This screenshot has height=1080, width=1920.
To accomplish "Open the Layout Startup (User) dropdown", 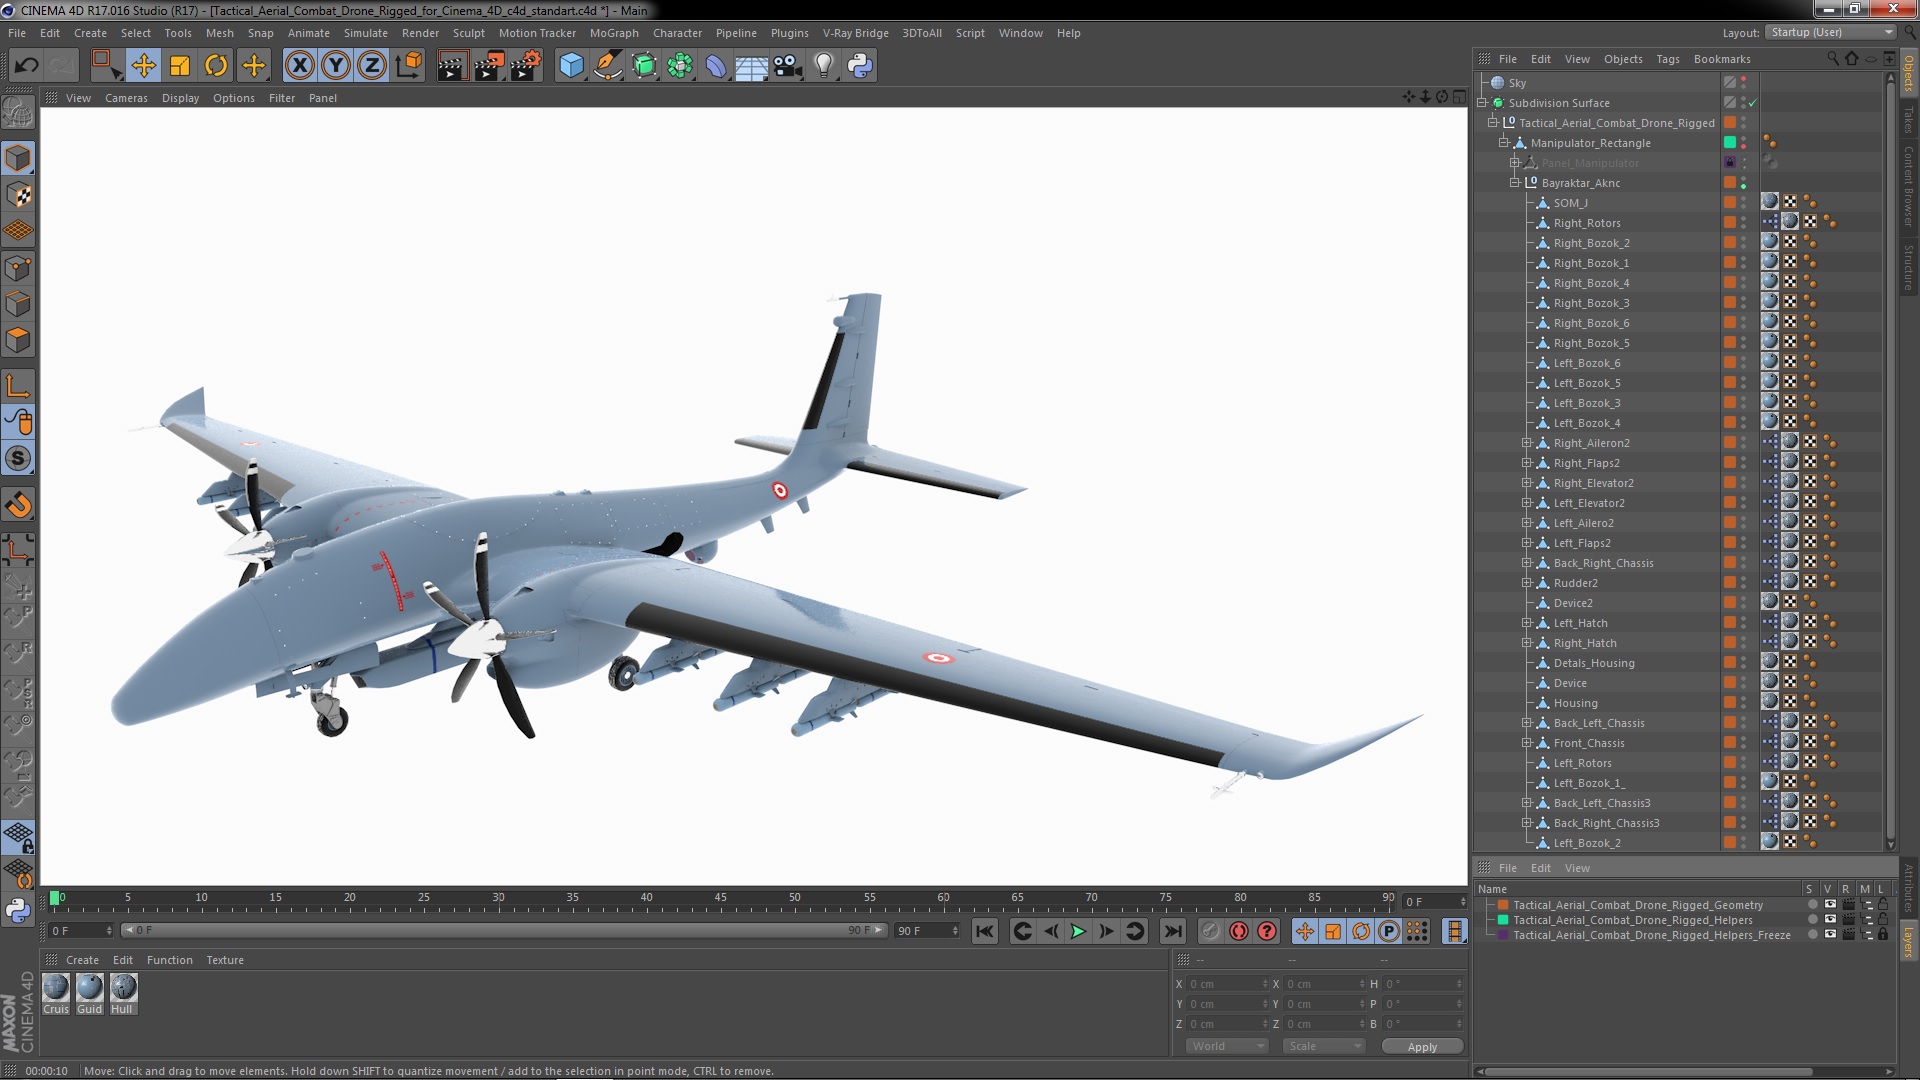I will (x=1830, y=32).
